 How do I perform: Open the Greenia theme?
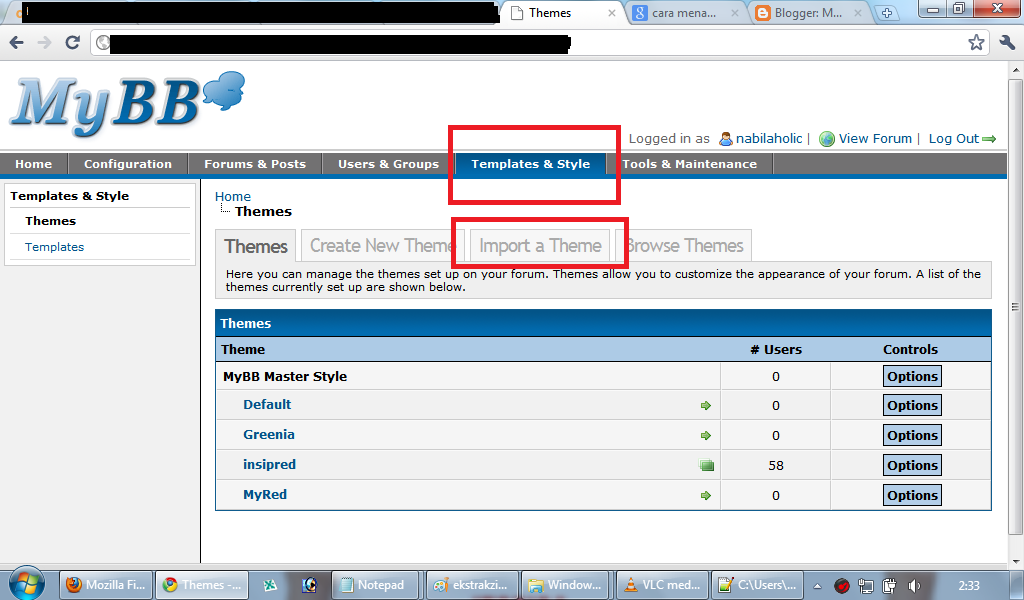point(268,434)
